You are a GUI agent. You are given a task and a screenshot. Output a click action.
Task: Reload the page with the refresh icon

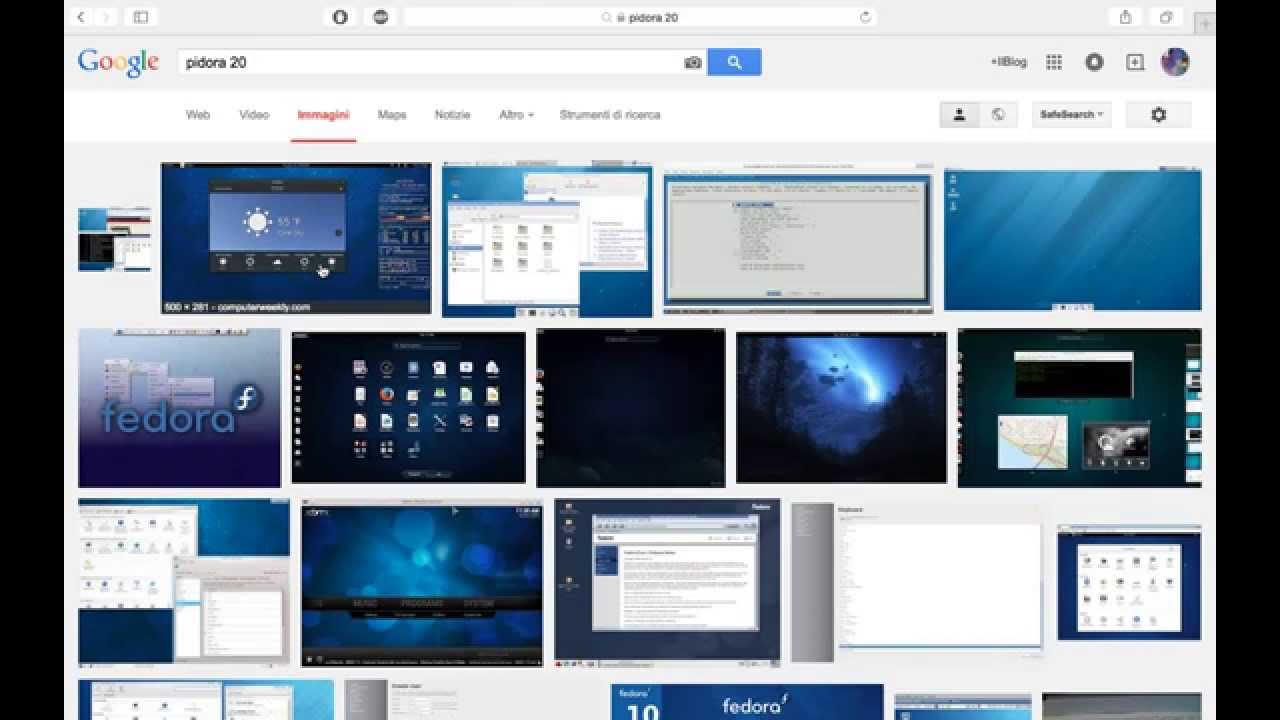point(865,17)
